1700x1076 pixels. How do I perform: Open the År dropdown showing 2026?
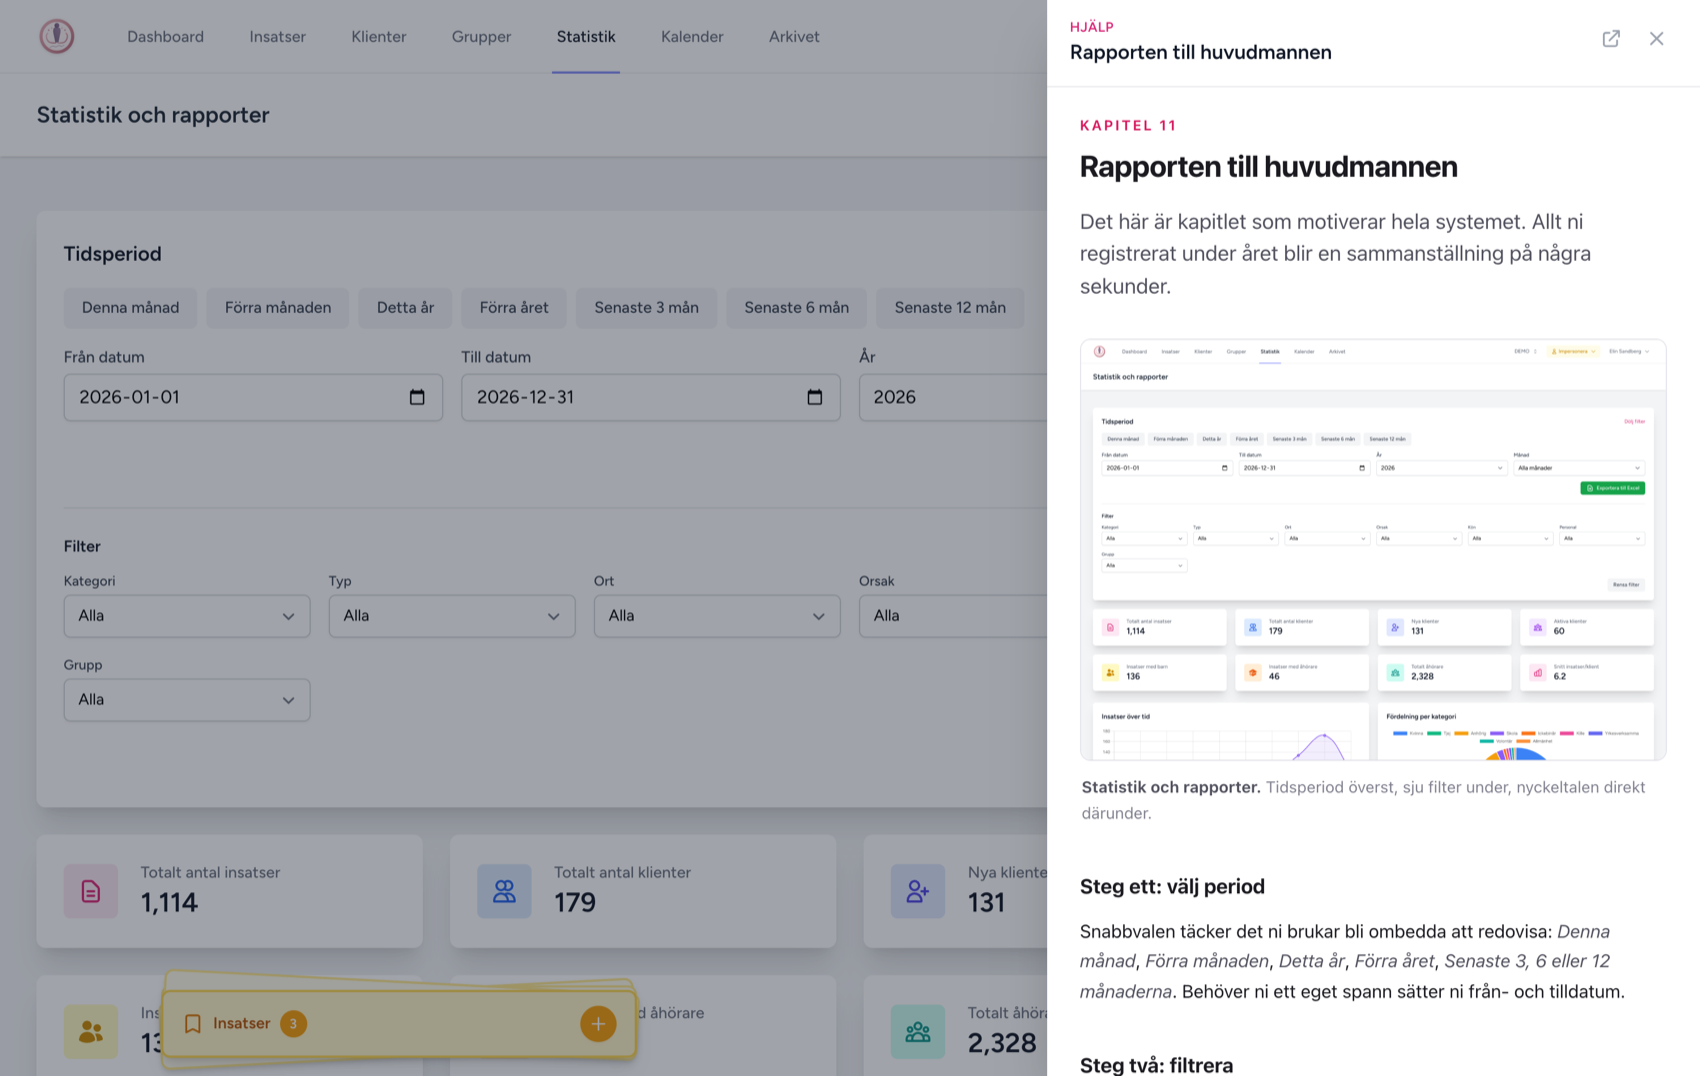(x=953, y=397)
